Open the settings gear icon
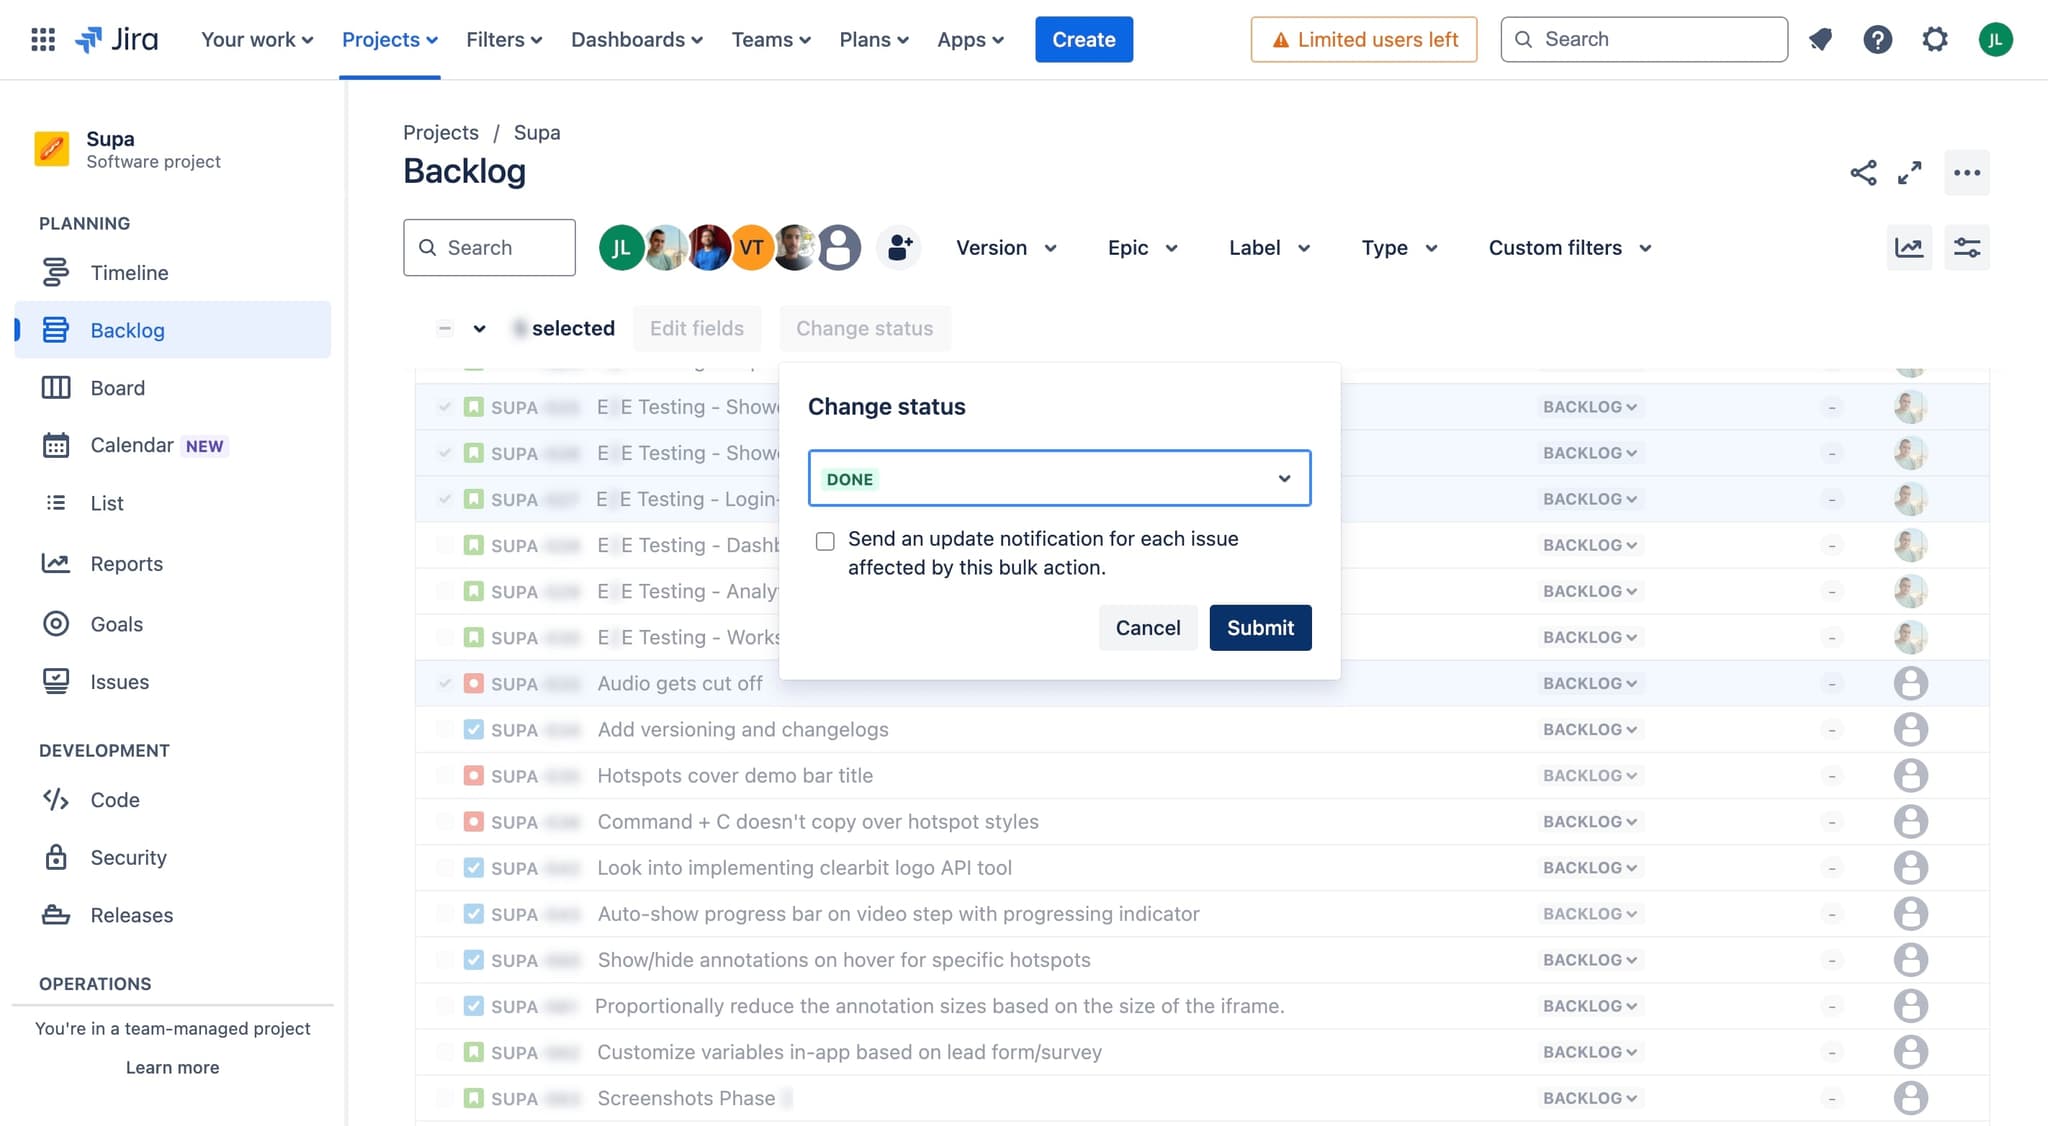This screenshot has height=1126, width=2048. pyautogui.click(x=1935, y=40)
